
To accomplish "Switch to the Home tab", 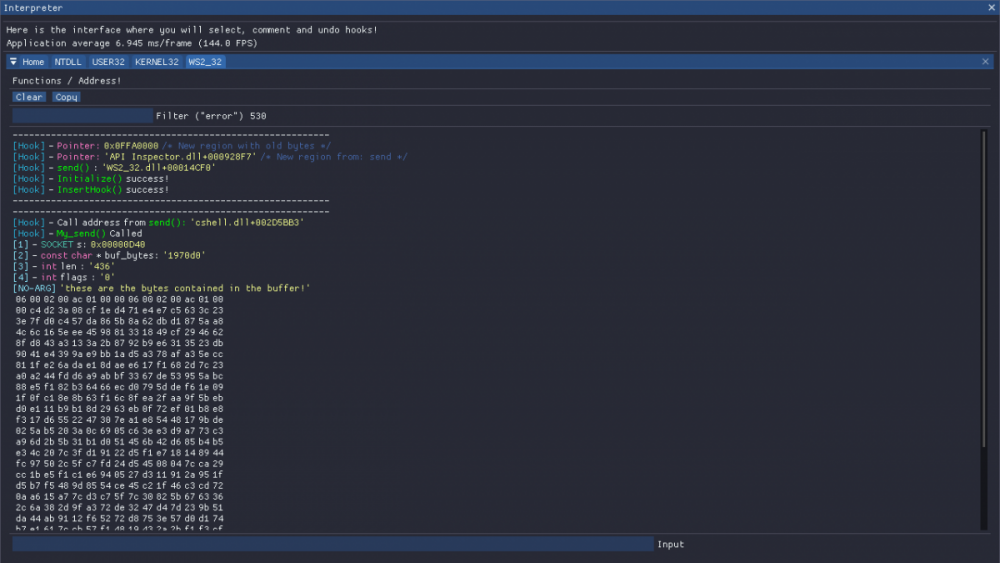I will point(33,62).
